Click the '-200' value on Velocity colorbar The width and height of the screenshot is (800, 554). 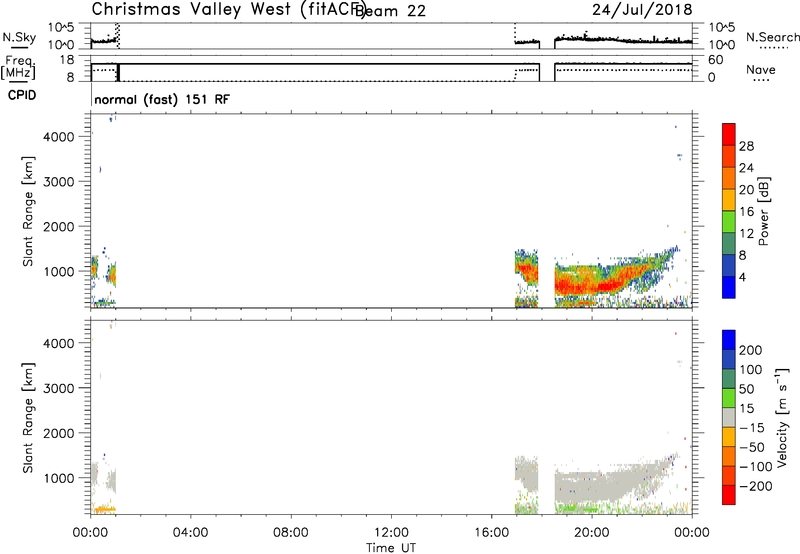pos(756,486)
